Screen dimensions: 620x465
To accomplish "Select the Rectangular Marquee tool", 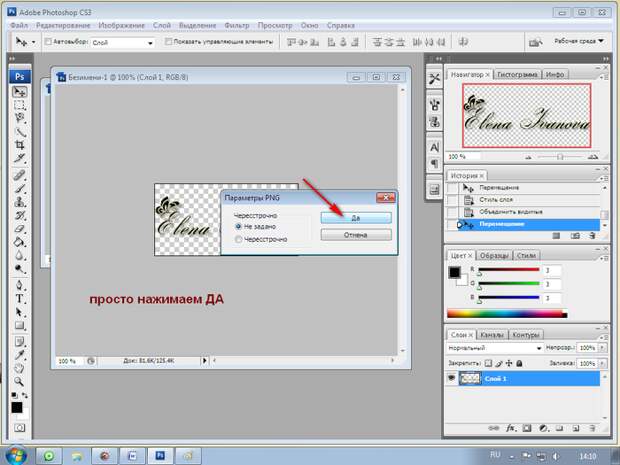I will (x=19, y=105).
